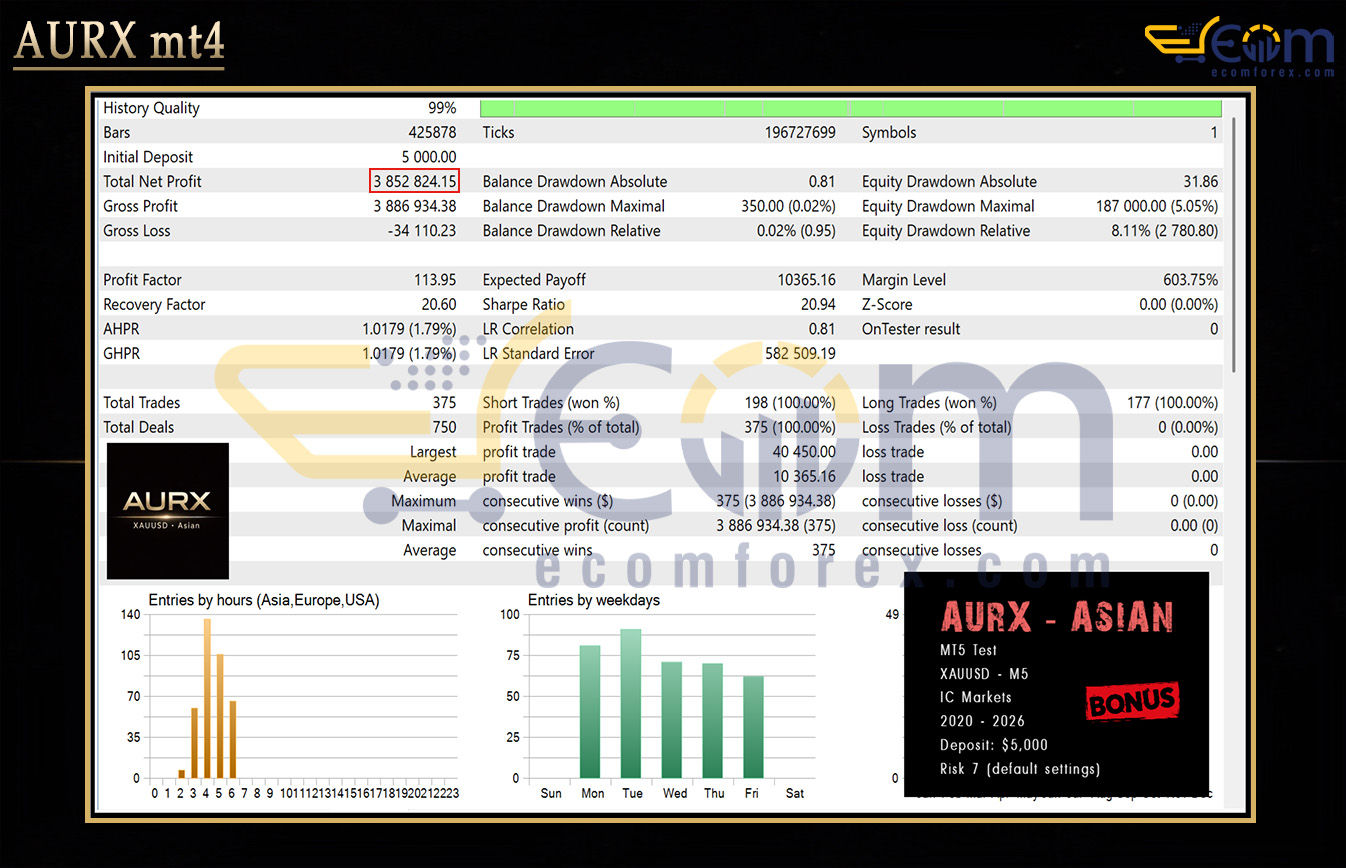The width and height of the screenshot is (1346, 868).
Task: Expand the Total Trades section
Action: pyautogui.click(x=141, y=402)
